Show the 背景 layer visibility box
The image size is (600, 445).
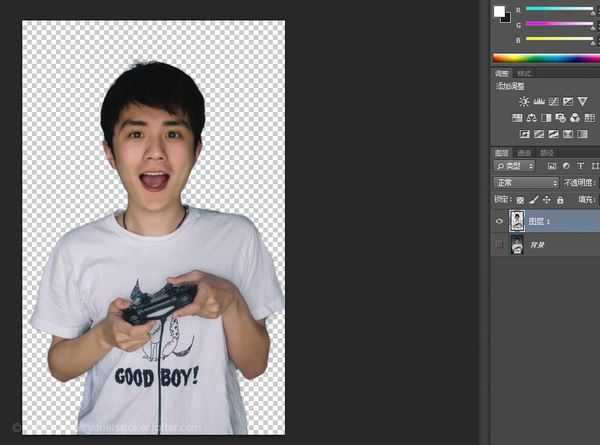[500, 245]
